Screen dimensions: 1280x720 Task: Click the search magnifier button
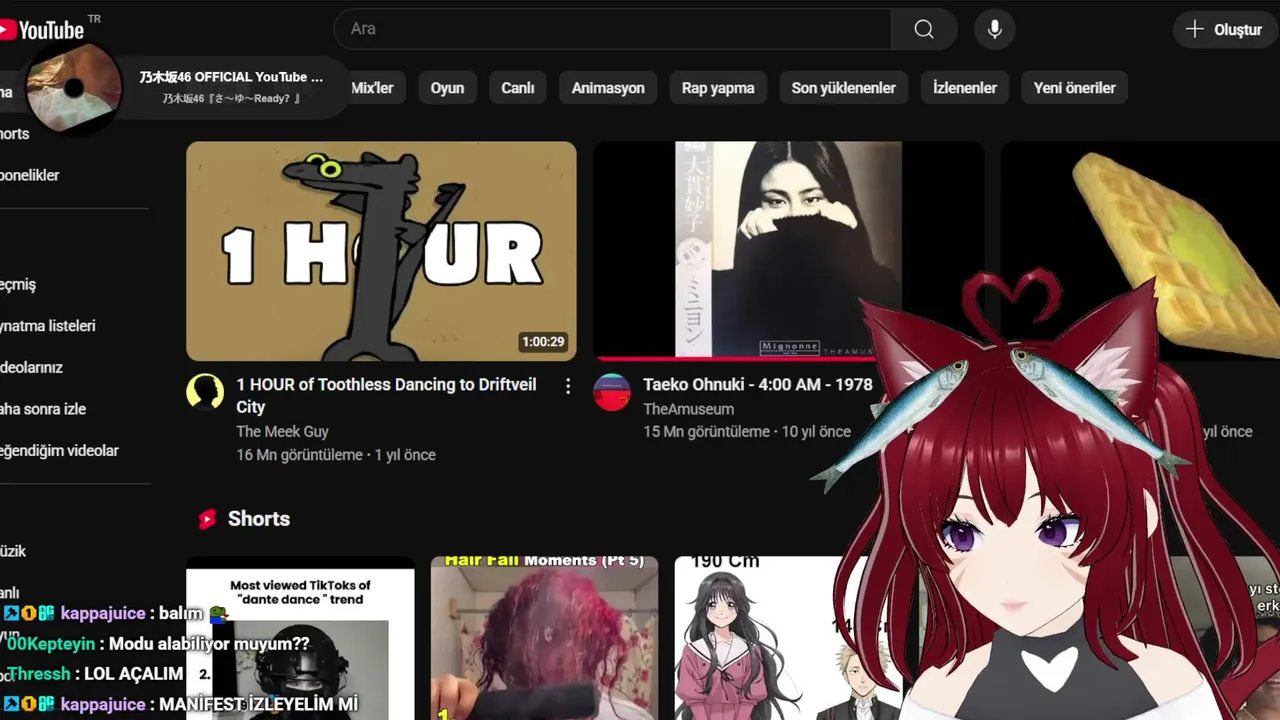(x=924, y=29)
